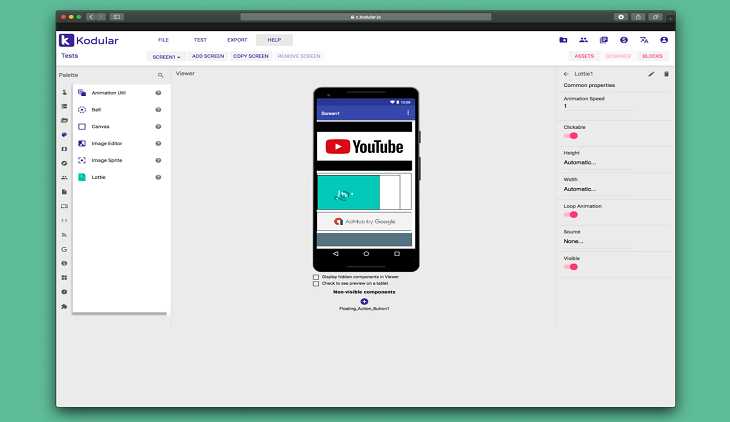The height and width of the screenshot is (422, 730).
Task: Open the Source None... asset selector
Action: click(597, 241)
